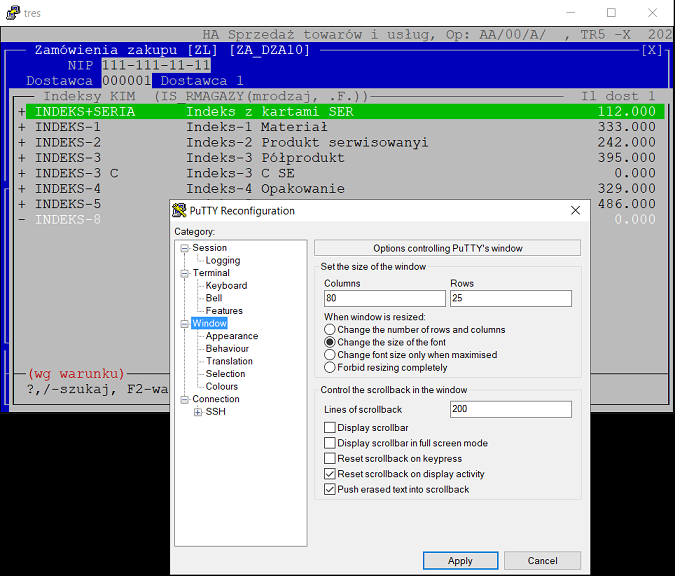
Task: Click the red (wg warunku) label
Action: click(76, 373)
